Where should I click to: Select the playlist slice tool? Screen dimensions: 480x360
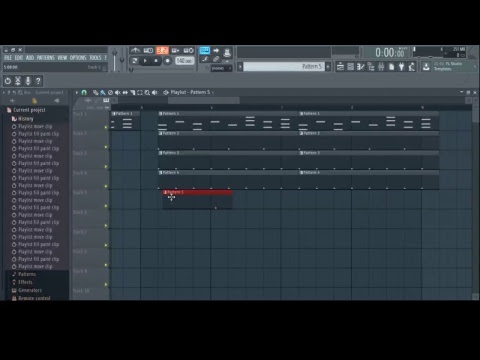132,92
